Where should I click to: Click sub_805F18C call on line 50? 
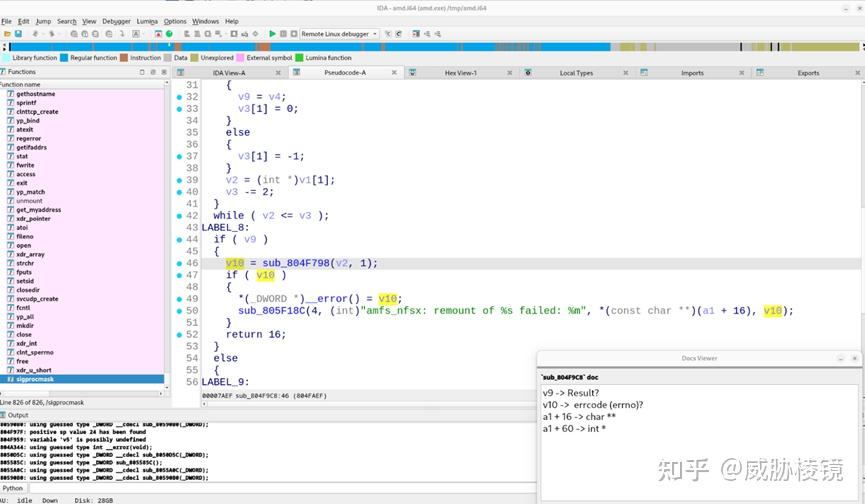(x=271, y=311)
